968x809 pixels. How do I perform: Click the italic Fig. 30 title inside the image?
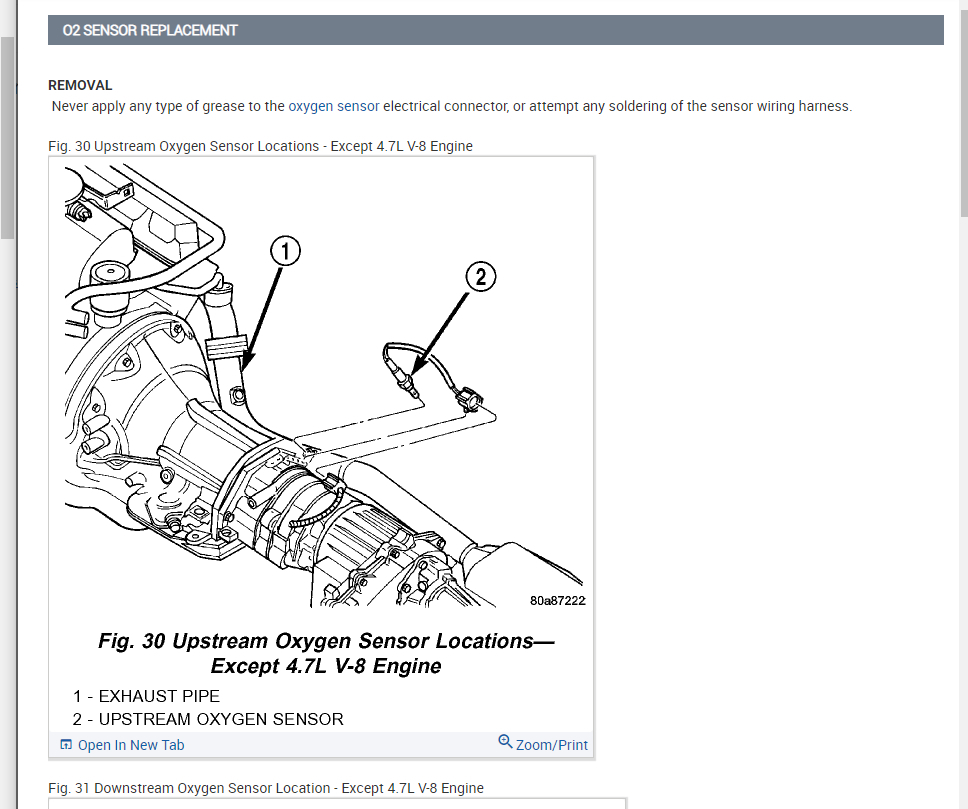pos(326,653)
